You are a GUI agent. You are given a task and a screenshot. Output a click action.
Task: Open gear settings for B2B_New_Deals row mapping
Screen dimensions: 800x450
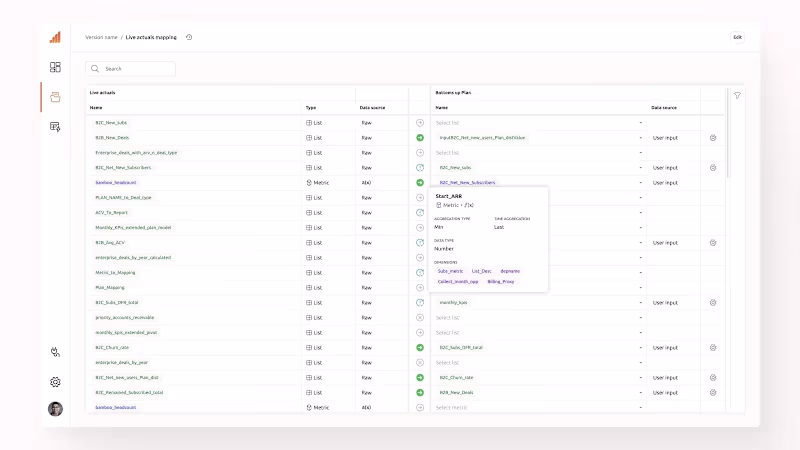pos(713,138)
